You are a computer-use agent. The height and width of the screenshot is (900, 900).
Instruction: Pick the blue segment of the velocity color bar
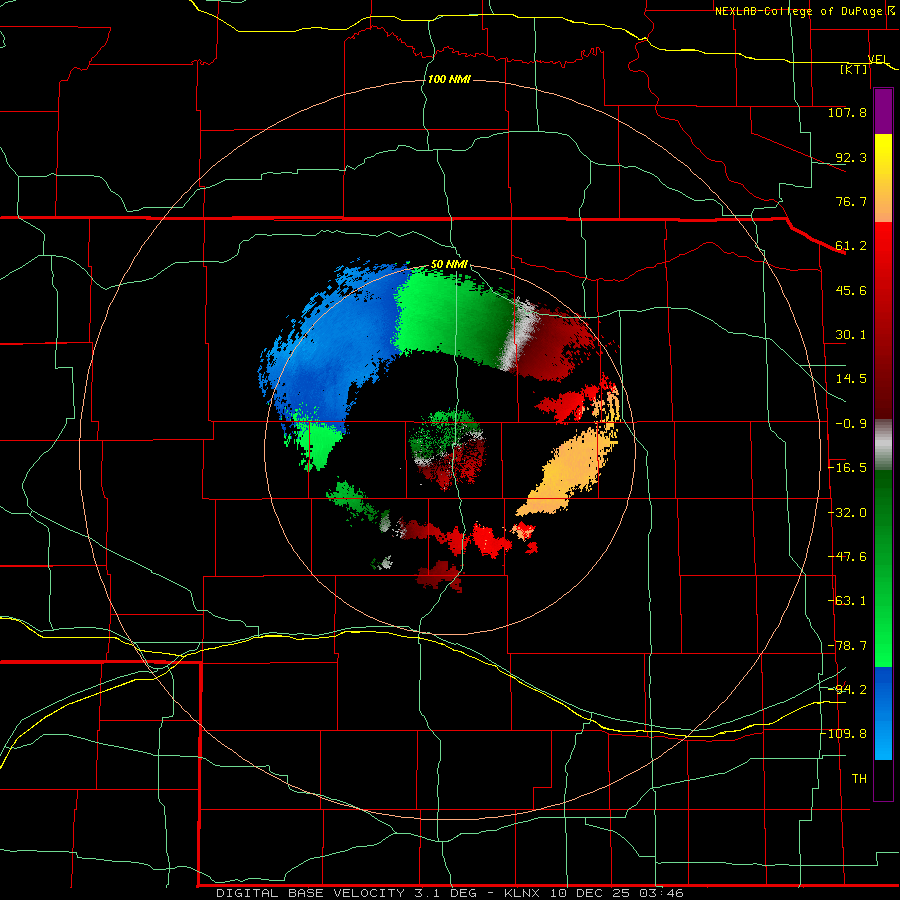tap(883, 713)
